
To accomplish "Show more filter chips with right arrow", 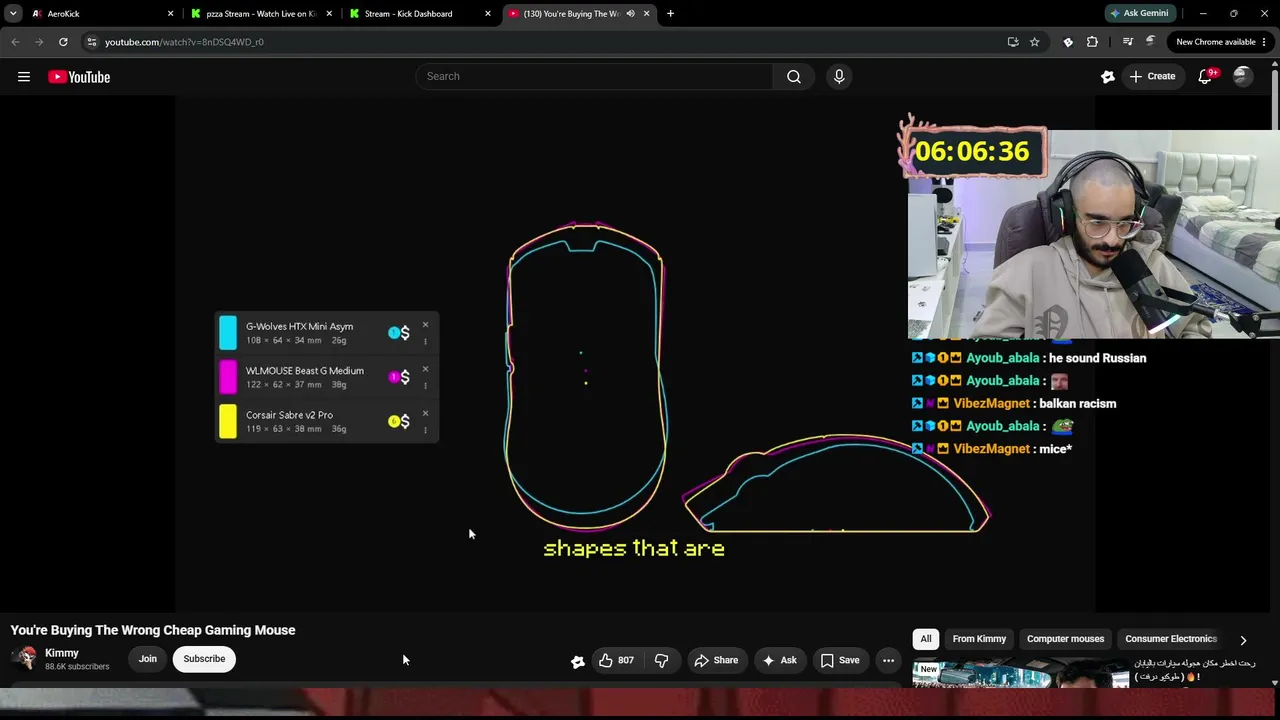I will (x=1243, y=640).
